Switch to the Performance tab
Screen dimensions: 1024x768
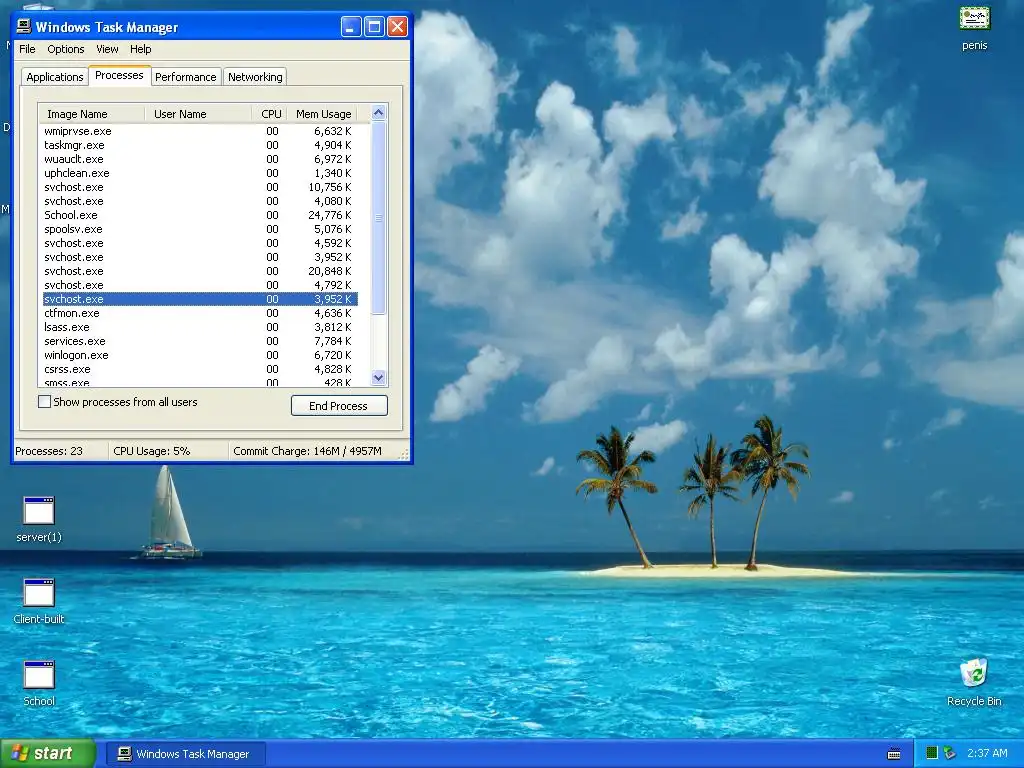tap(185, 77)
